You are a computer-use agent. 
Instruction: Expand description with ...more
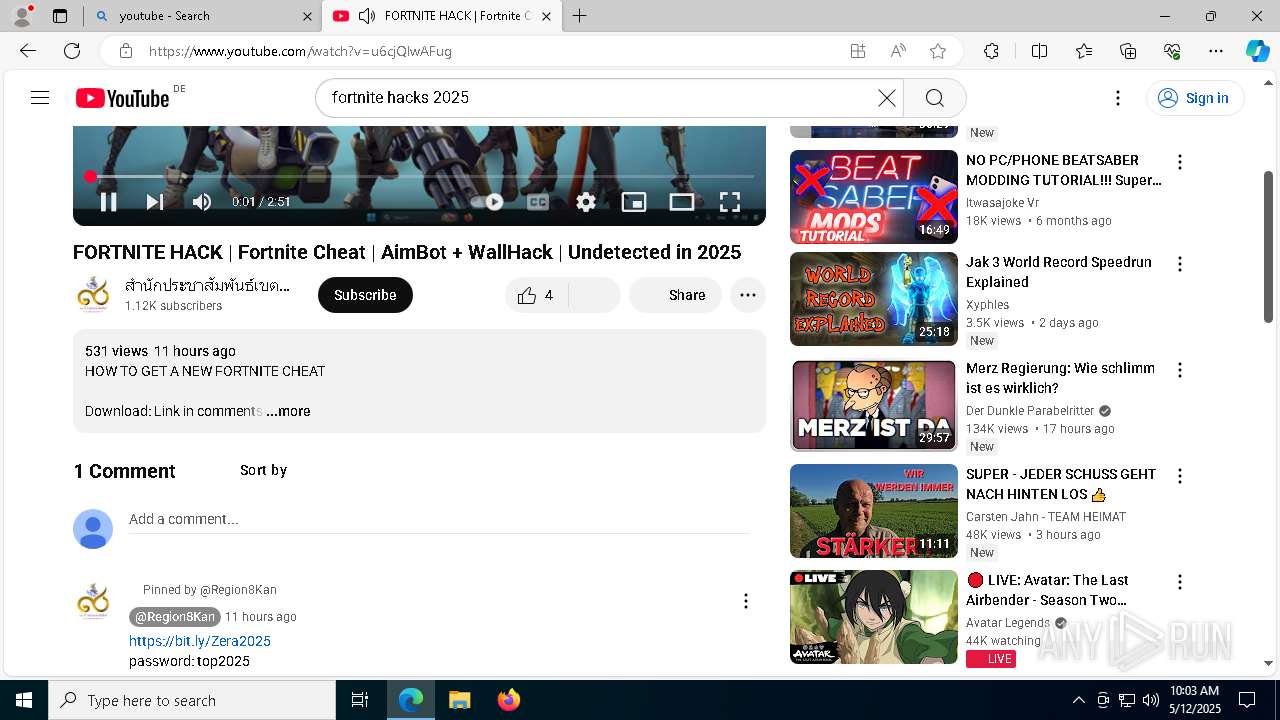coord(288,411)
